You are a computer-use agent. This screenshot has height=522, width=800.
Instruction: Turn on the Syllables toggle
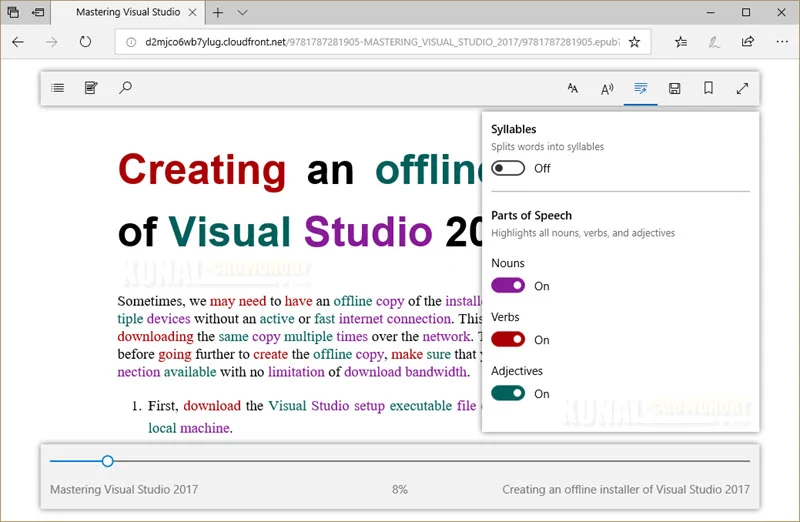[508, 168]
